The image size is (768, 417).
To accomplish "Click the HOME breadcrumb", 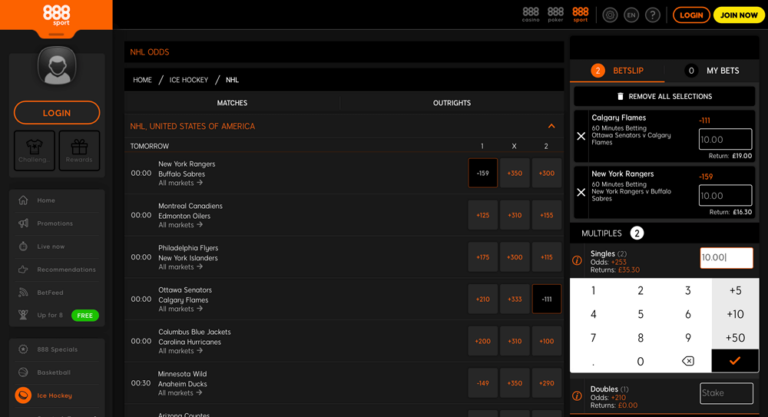I will (x=142, y=80).
